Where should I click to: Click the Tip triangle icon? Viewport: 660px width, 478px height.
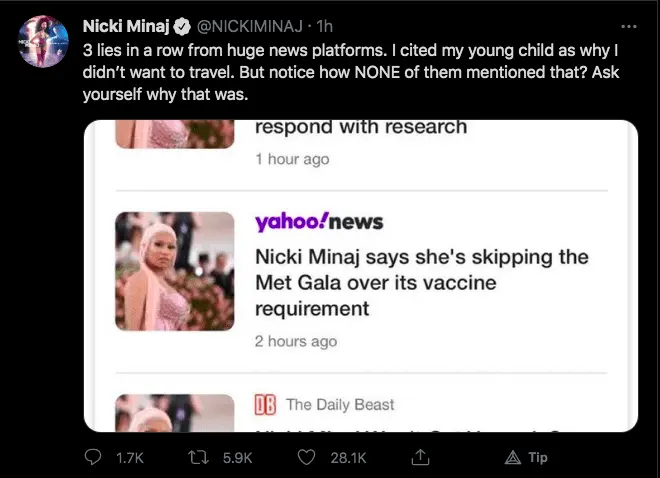click(x=511, y=457)
